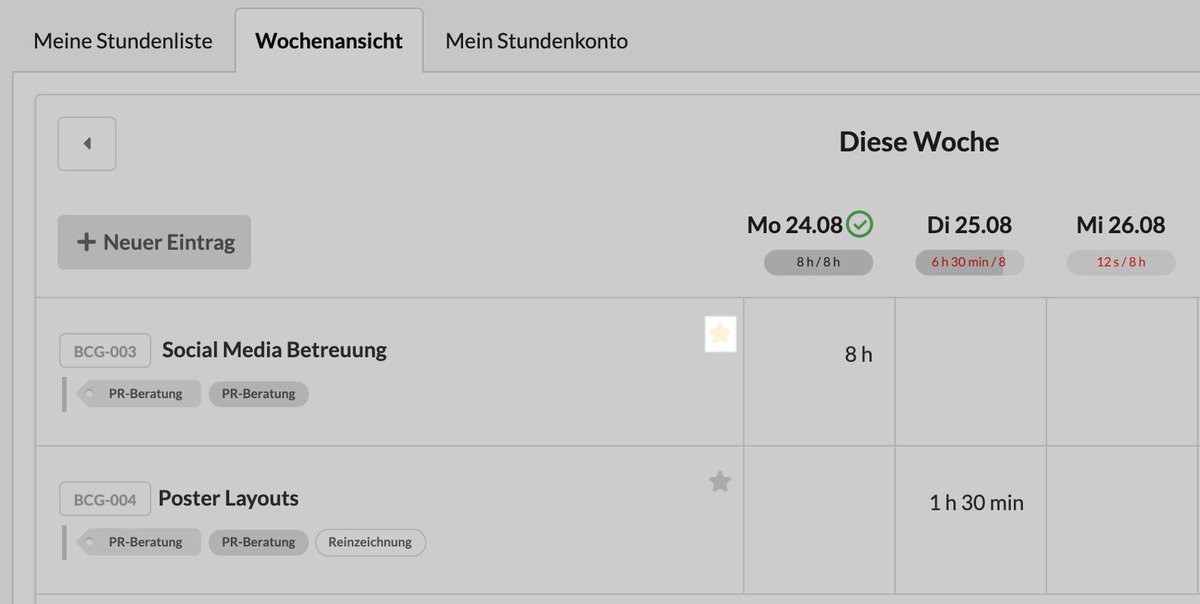1200x604 pixels.
Task: Select the Wochenansicht tab
Action: point(329,41)
